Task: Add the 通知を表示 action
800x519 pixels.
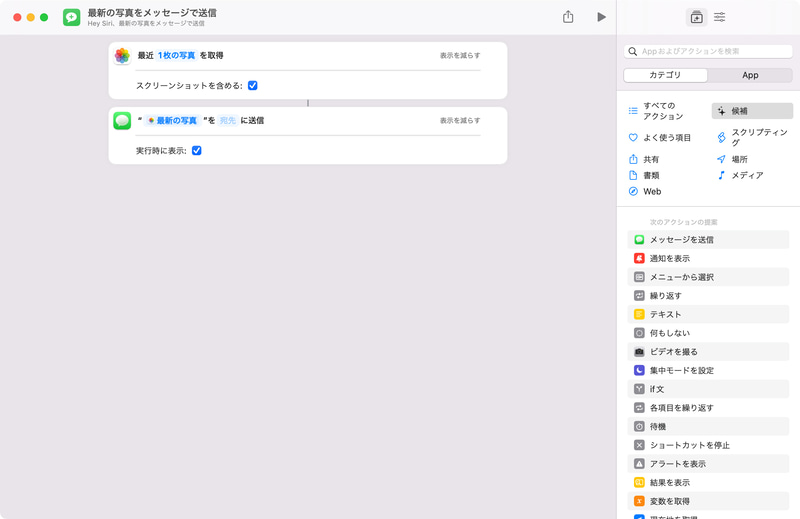Action: click(708, 258)
